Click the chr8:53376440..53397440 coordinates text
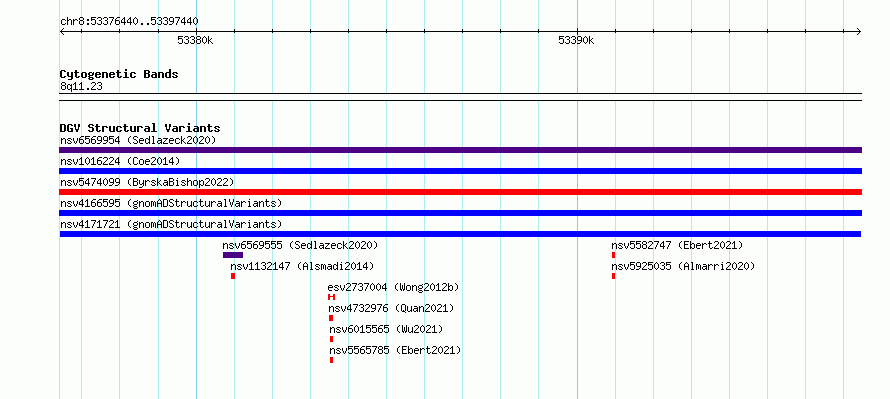The image size is (890, 399). pyautogui.click(x=129, y=22)
